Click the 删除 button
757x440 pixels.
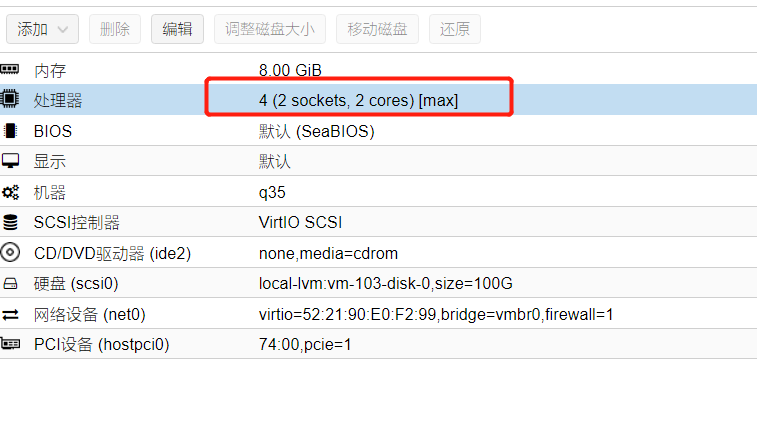tap(115, 29)
